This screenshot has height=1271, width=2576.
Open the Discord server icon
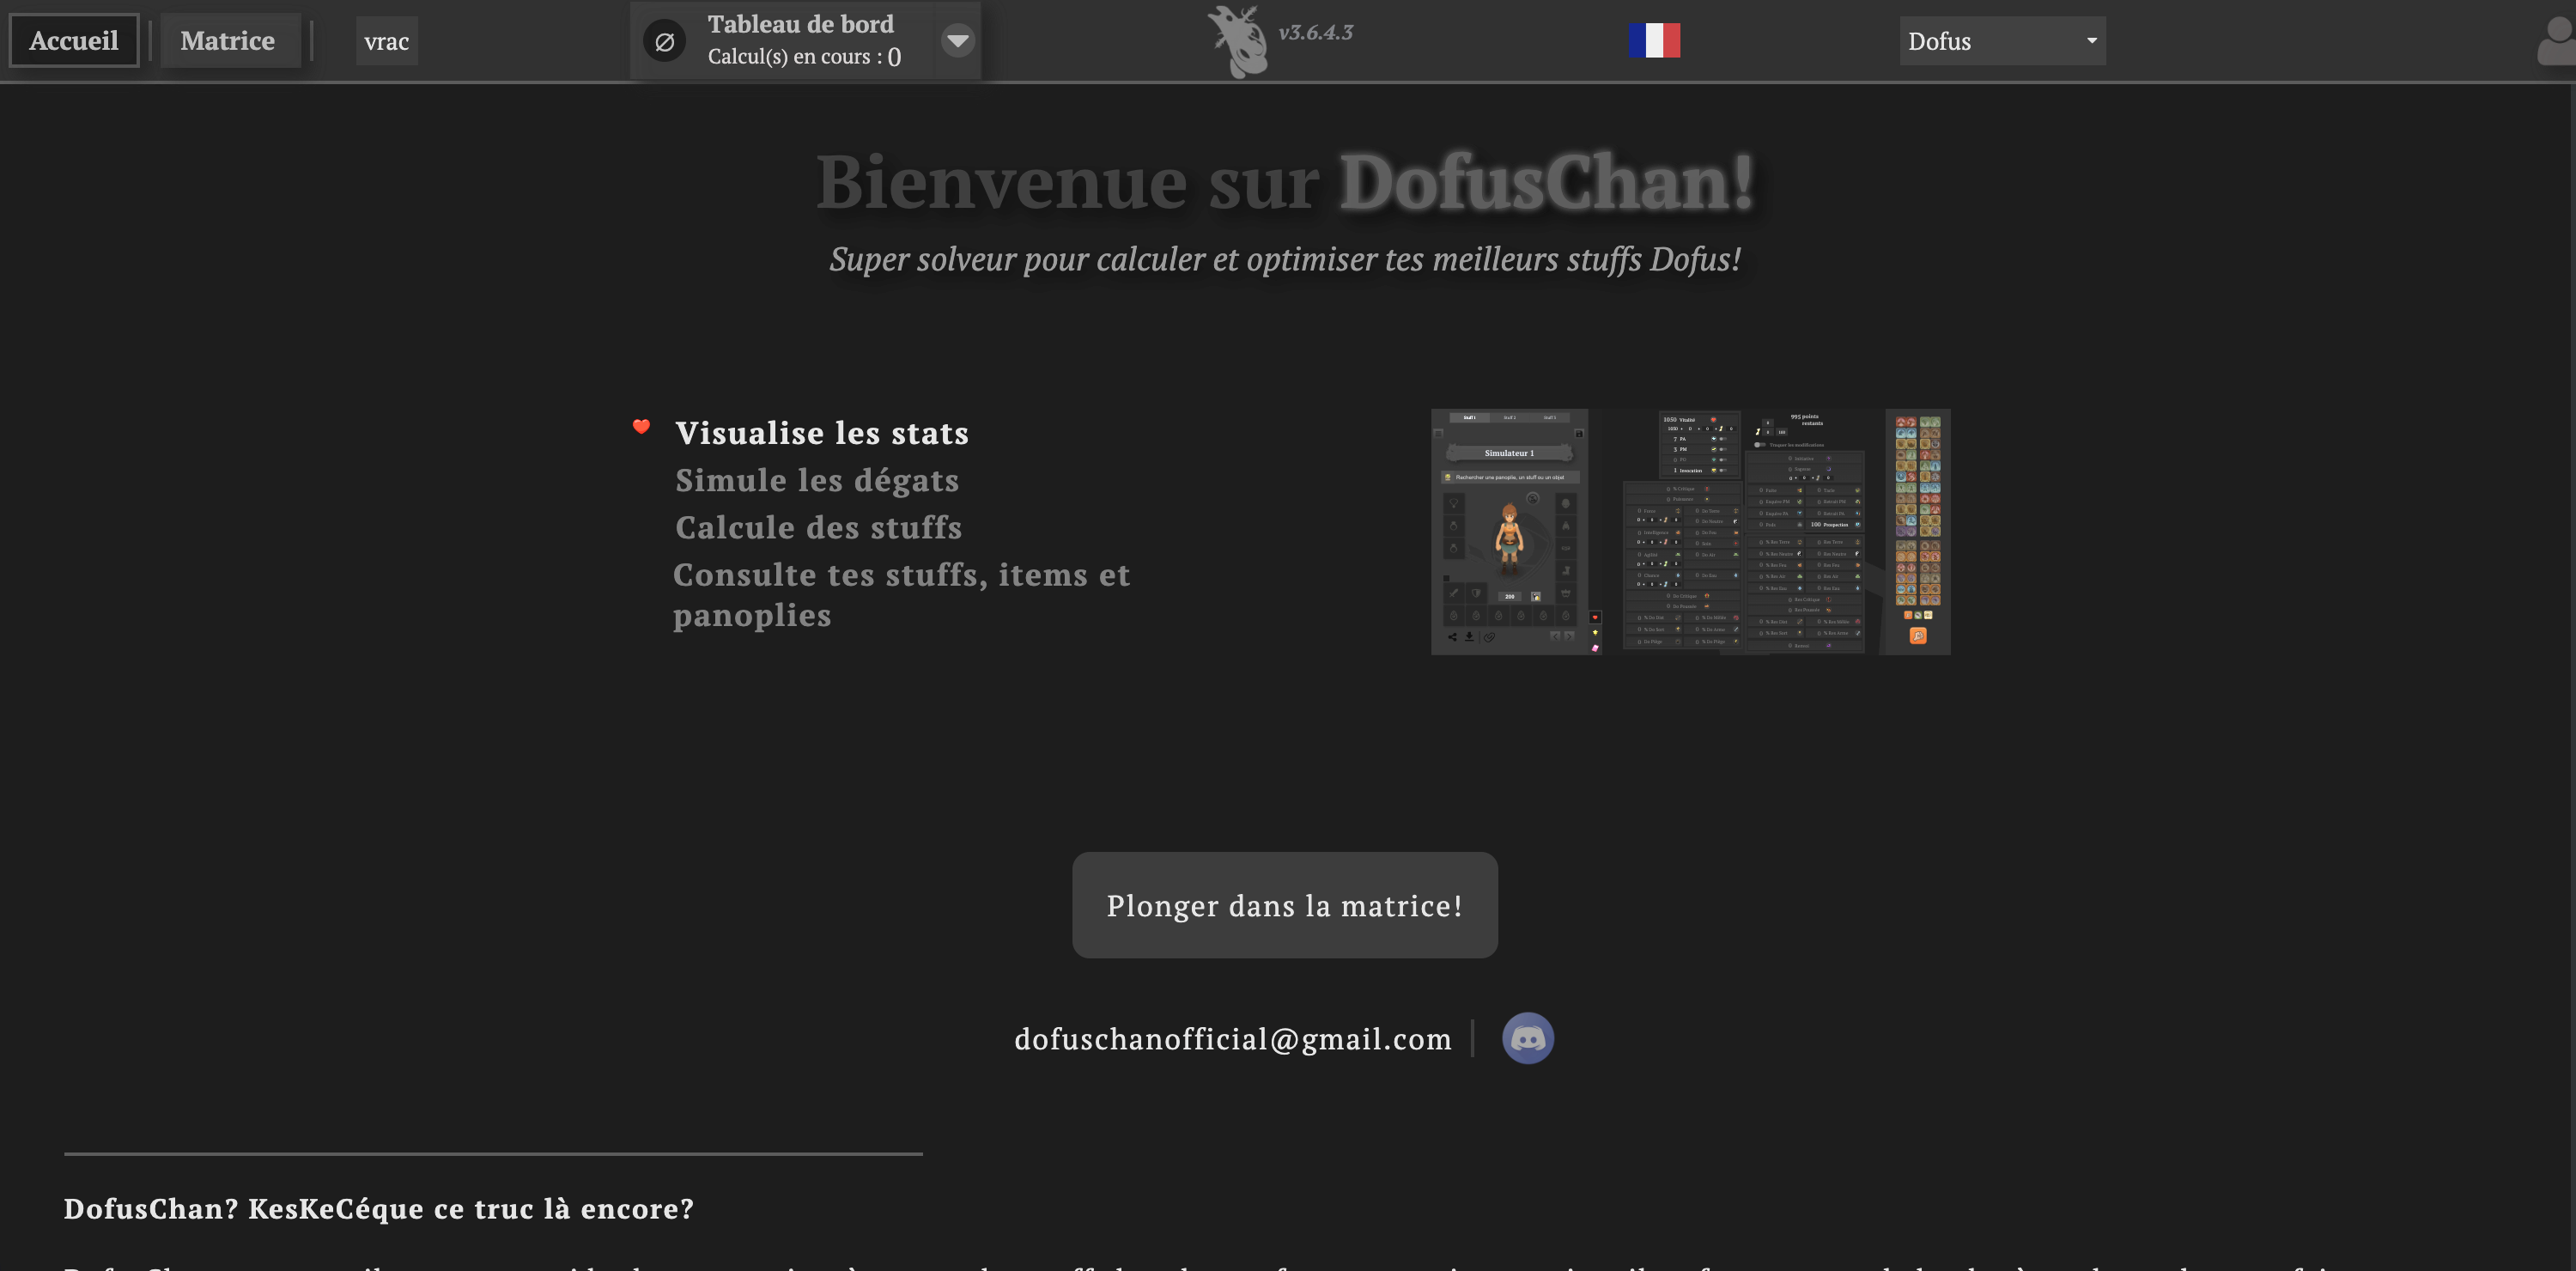coord(1528,1038)
